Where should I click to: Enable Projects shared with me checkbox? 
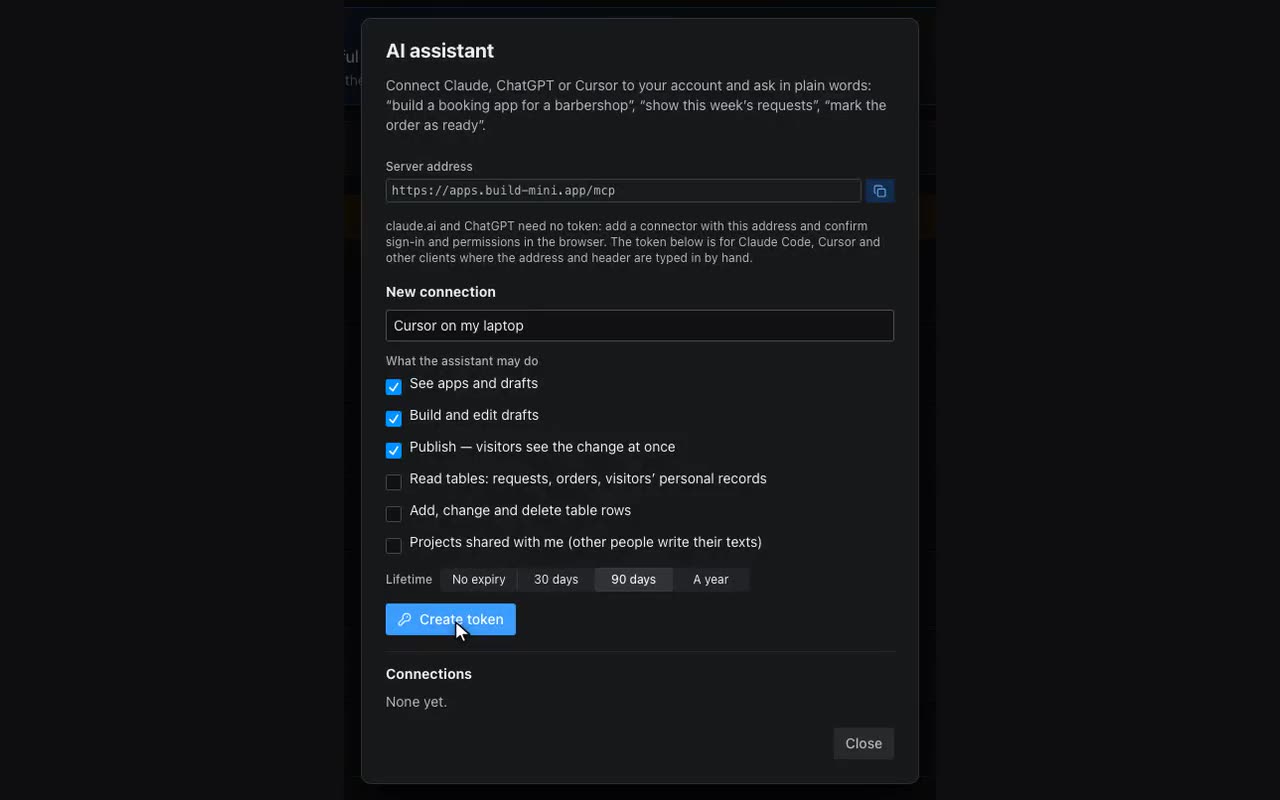click(x=394, y=545)
